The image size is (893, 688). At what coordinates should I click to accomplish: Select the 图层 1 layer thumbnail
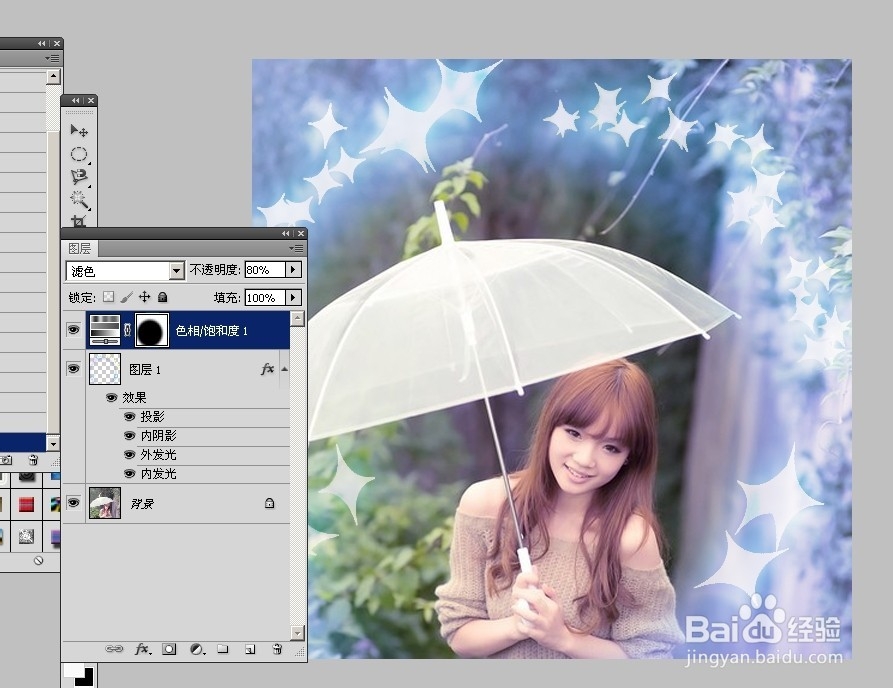105,369
